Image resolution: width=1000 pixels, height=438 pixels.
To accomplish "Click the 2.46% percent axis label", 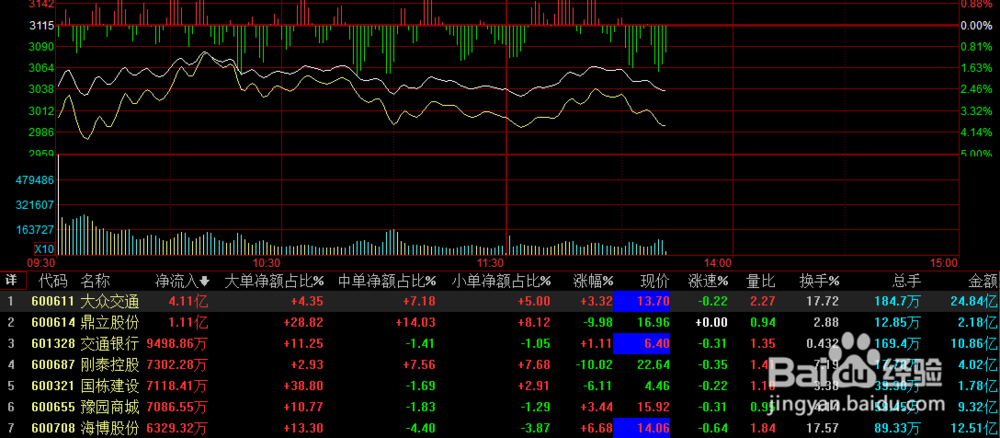I will (x=976, y=89).
